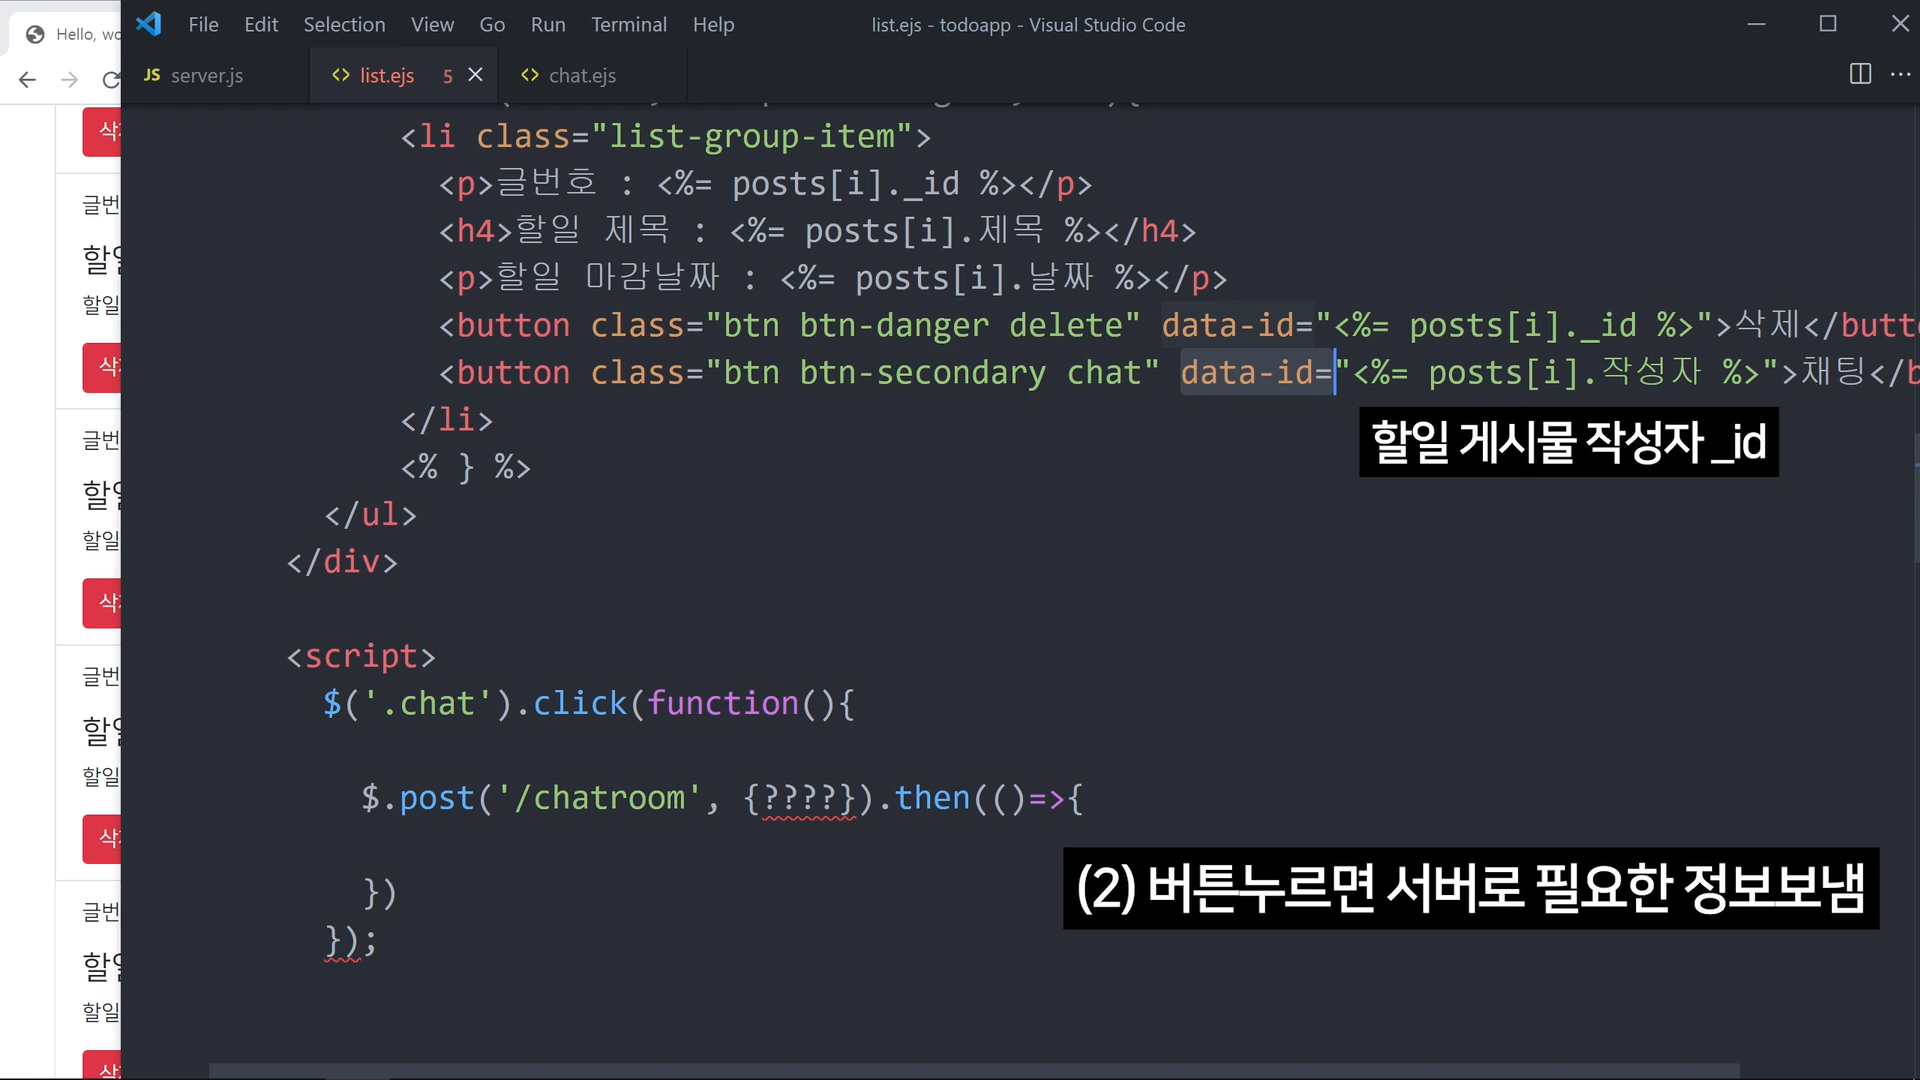Open the Selection menu
The height and width of the screenshot is (1080, 1920).
(344, 25)
